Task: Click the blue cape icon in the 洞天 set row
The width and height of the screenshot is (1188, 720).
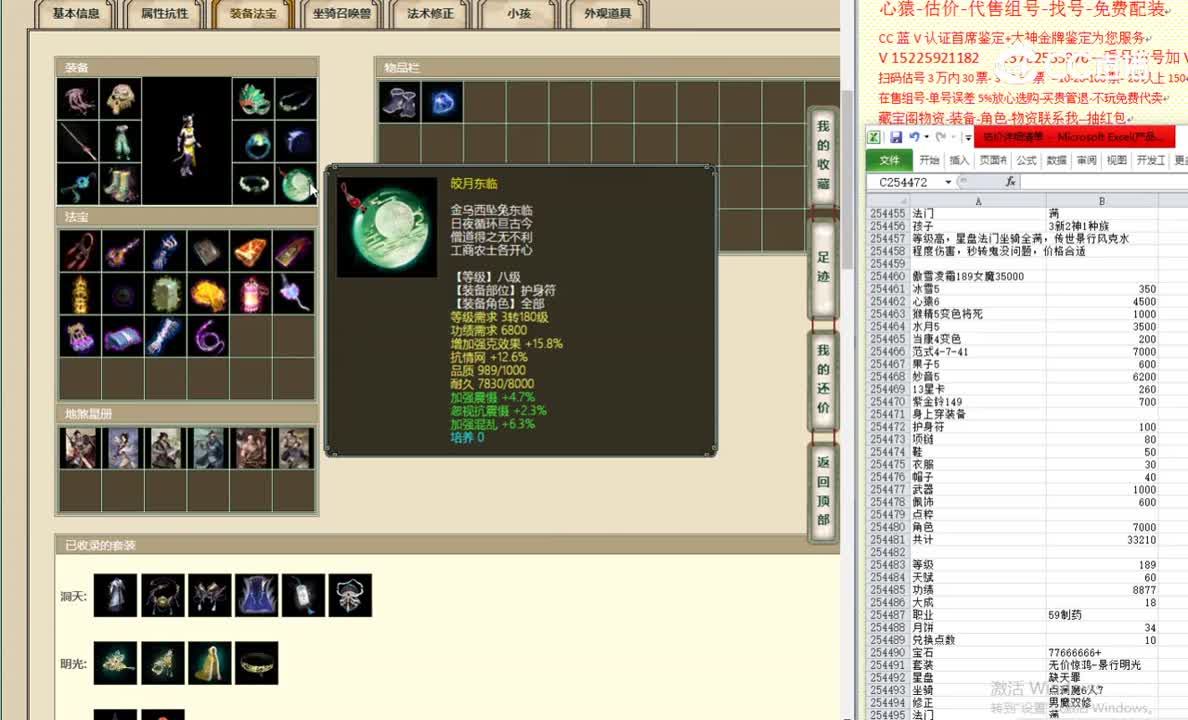Action: [256, 595]
